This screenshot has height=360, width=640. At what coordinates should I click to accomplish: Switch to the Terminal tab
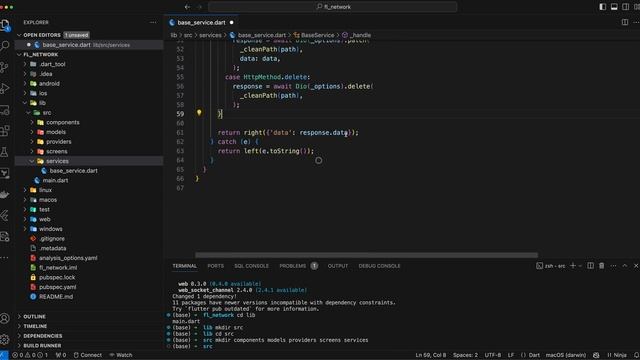tap(184, 266)
